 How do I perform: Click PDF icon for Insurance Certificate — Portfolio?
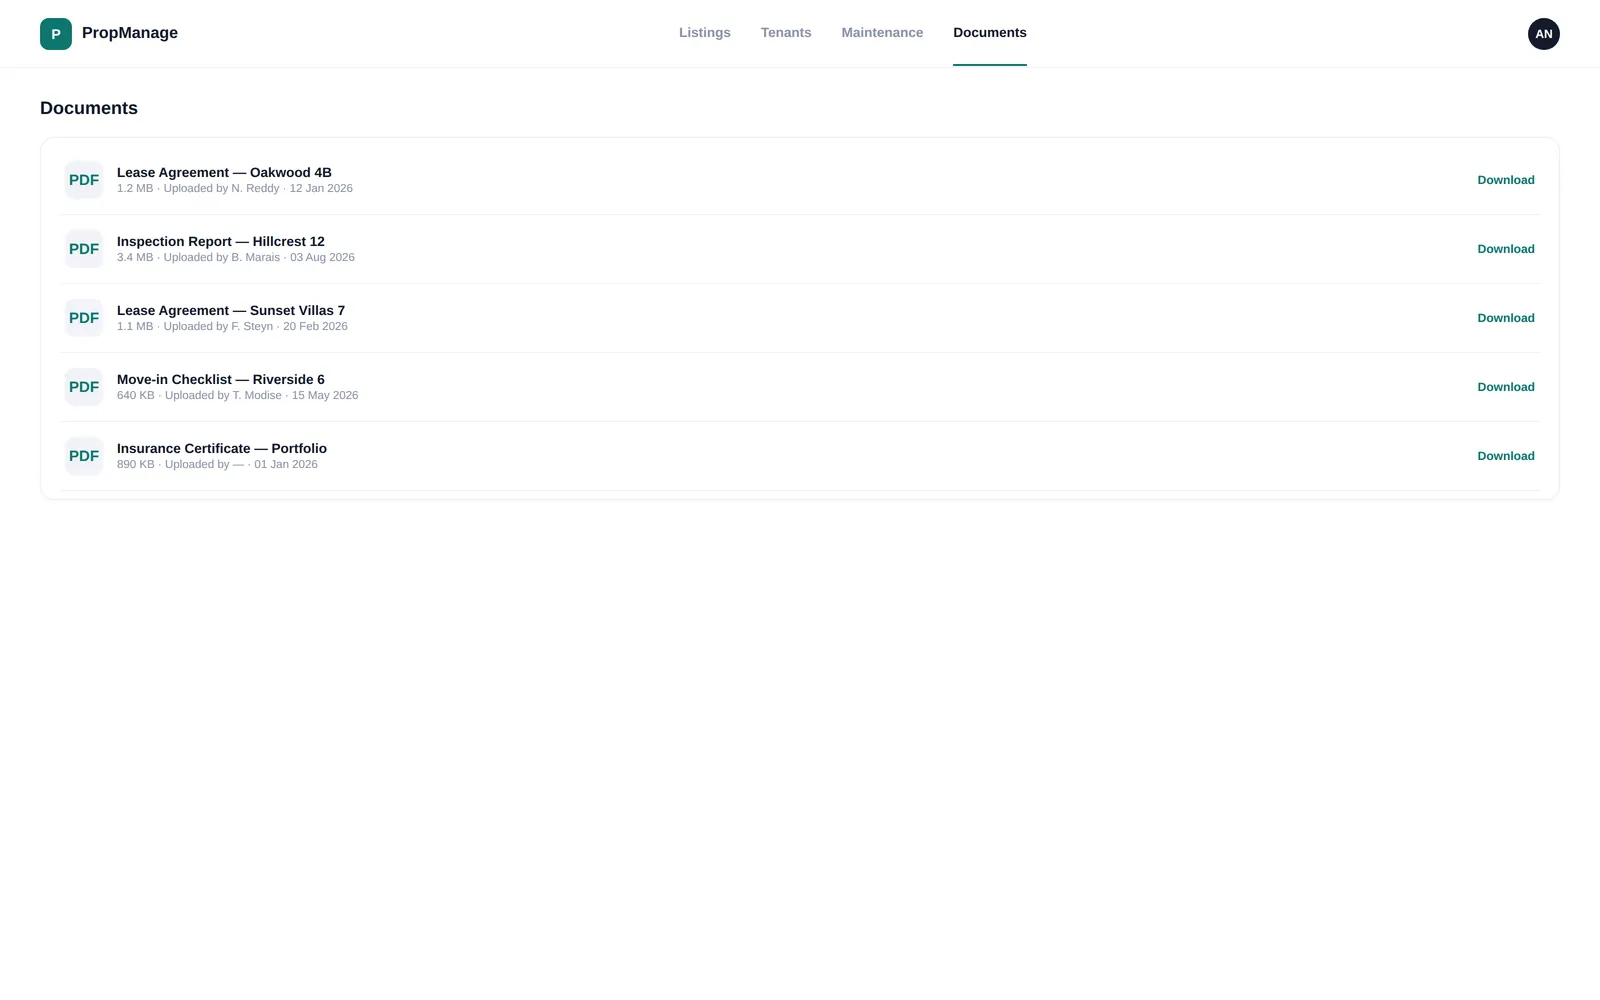tap(84, 456)
